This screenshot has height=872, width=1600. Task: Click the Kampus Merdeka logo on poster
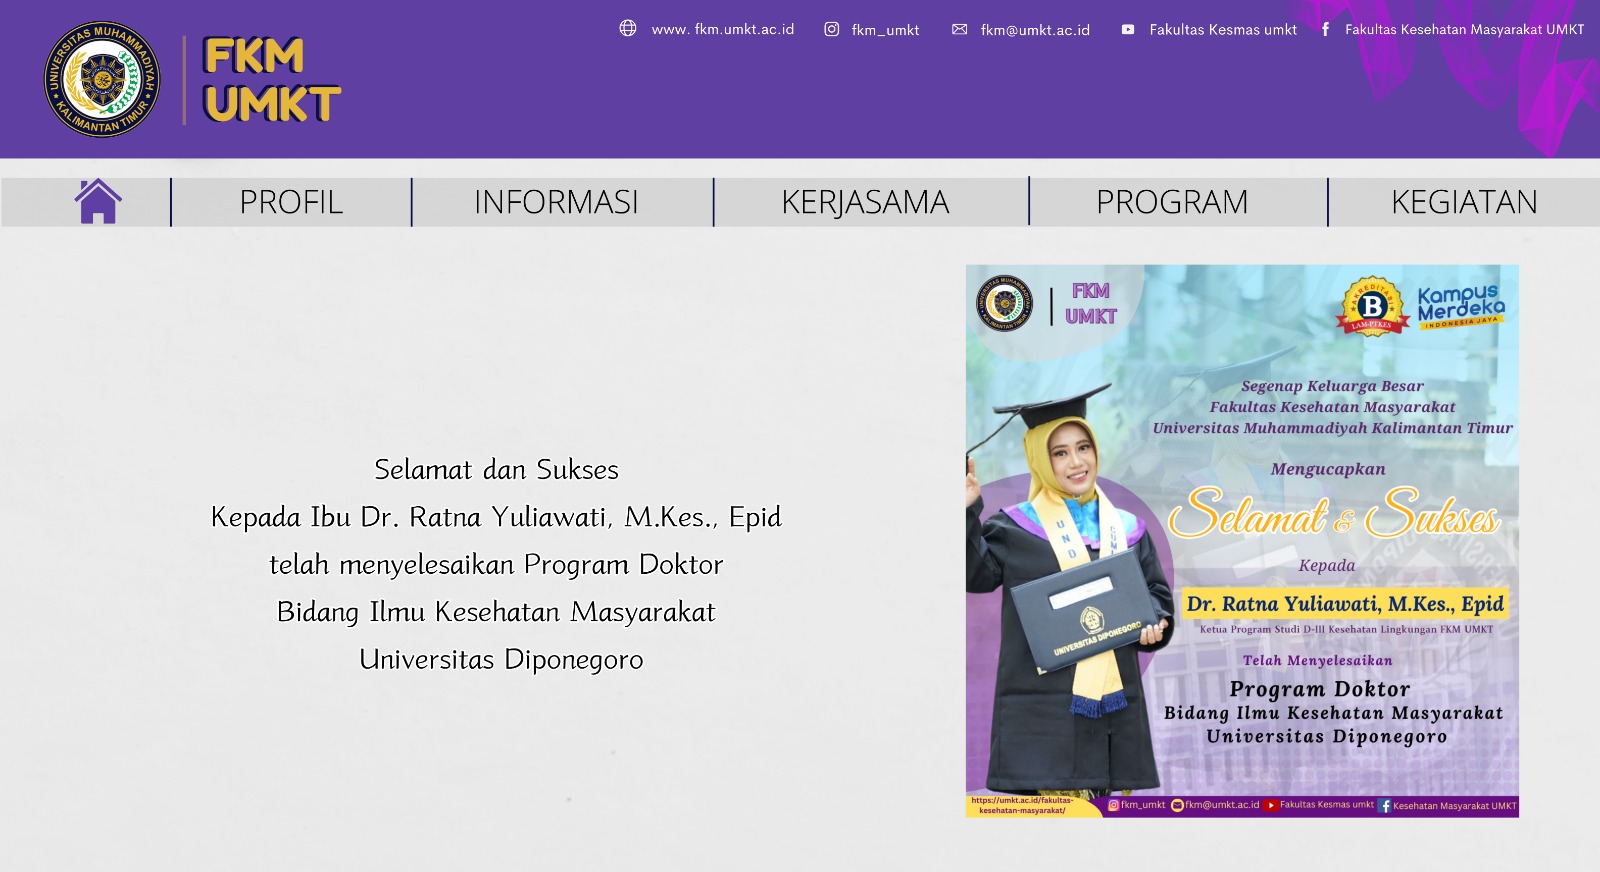1461,305
